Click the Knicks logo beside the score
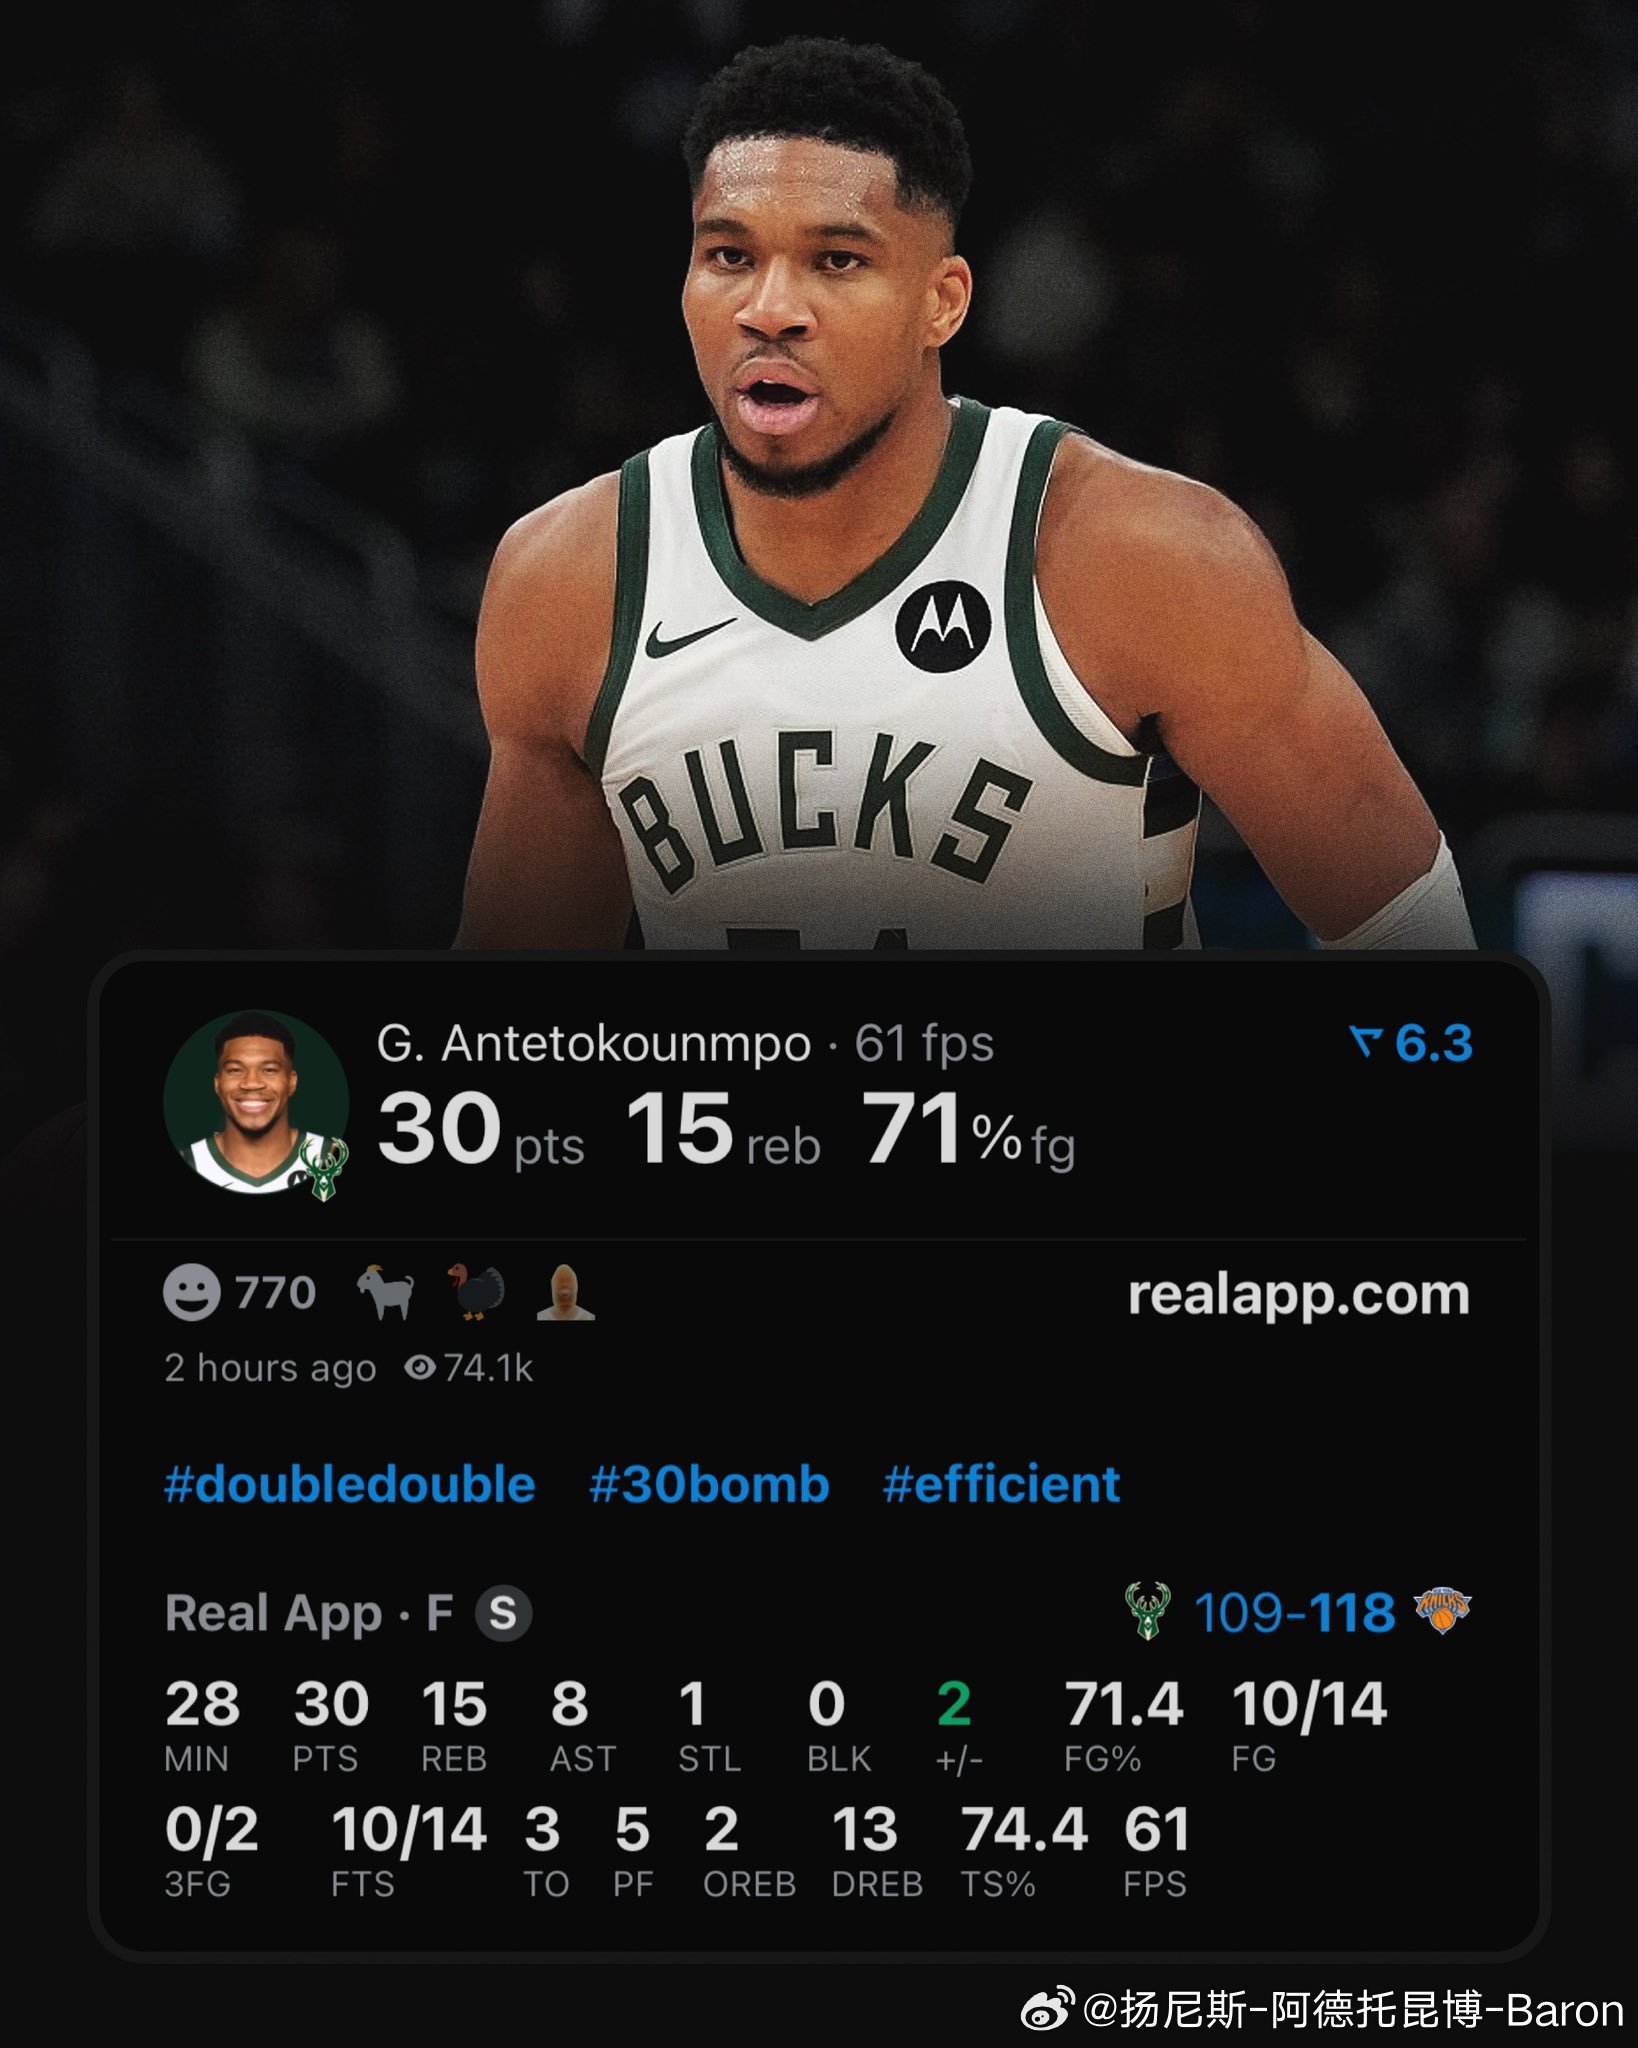This screenshot has width=1638, height=2048. [1442, 1611]
